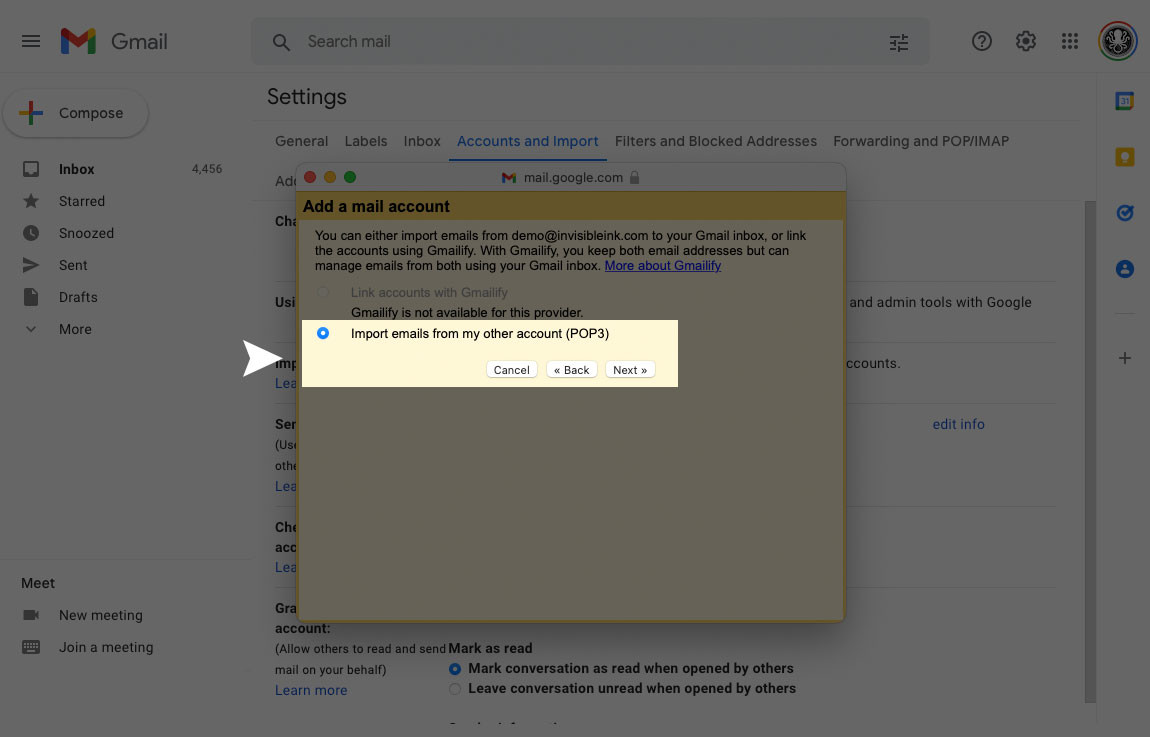Switch to the General settings tab

[x=301, y=141]
